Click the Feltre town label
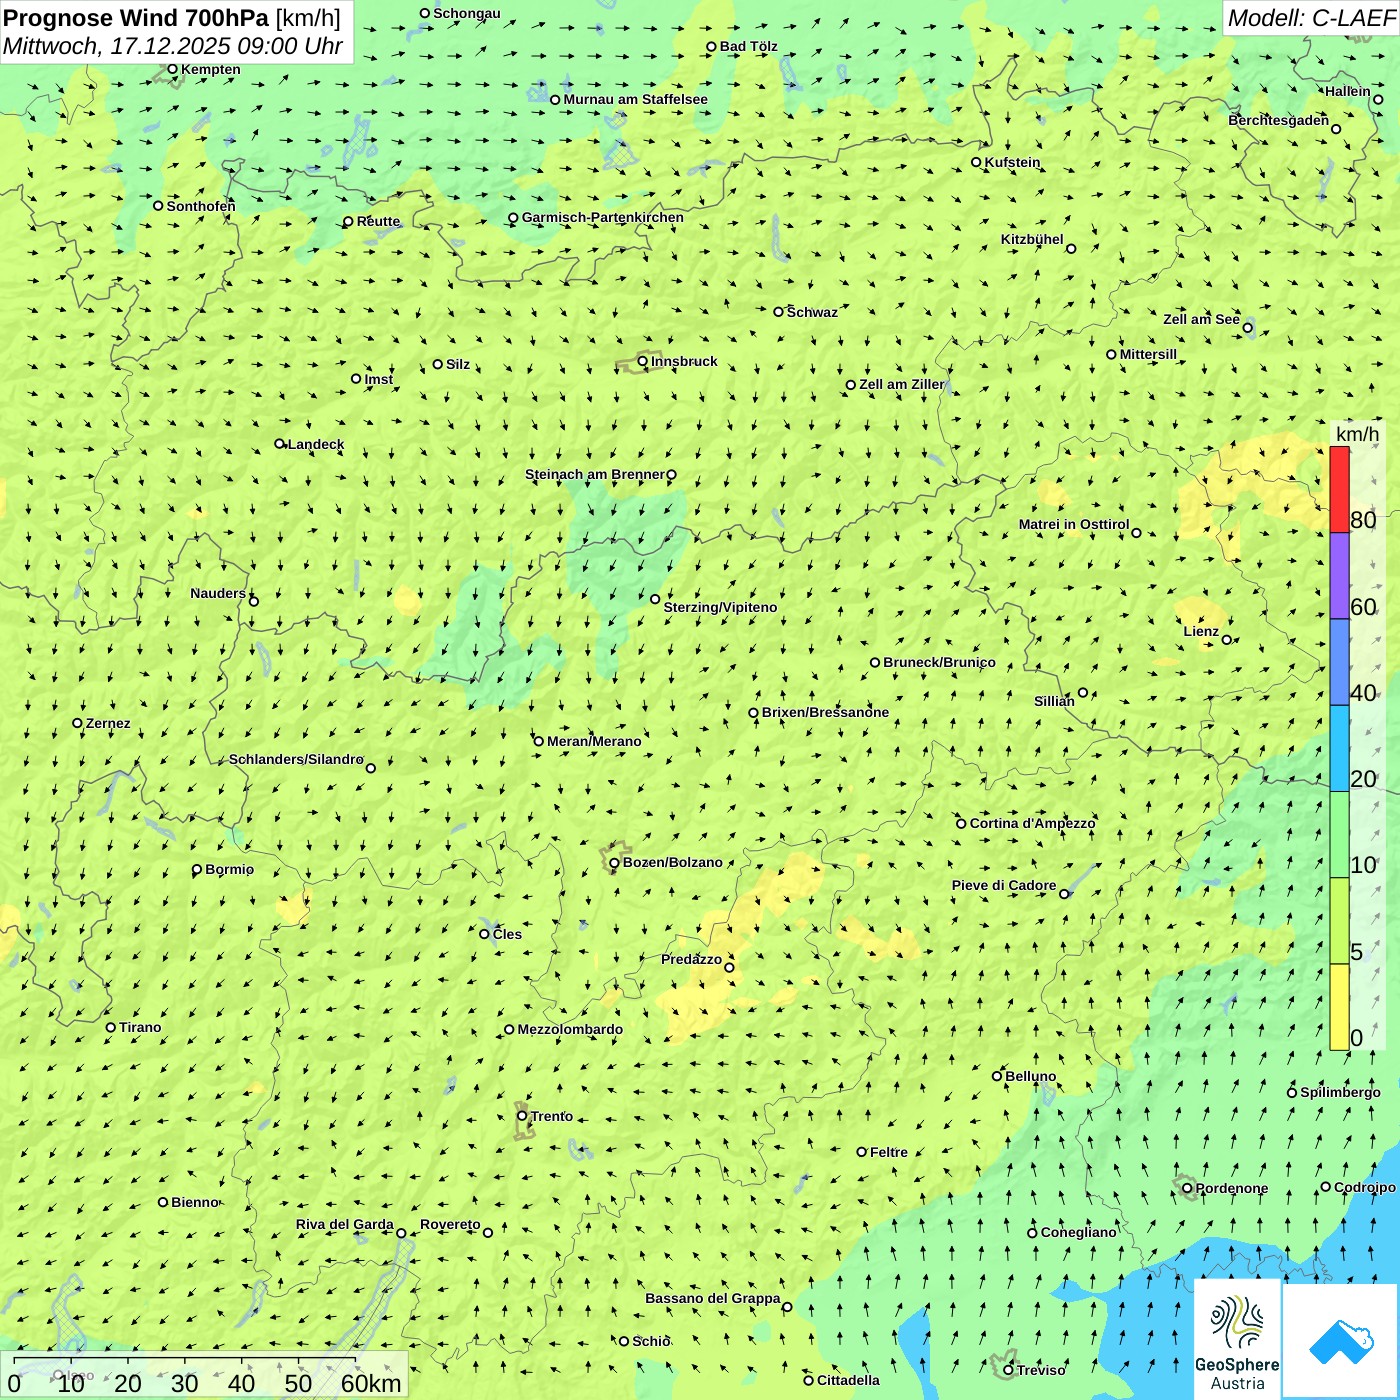 pyautogui.click(x=889, y=1152)
